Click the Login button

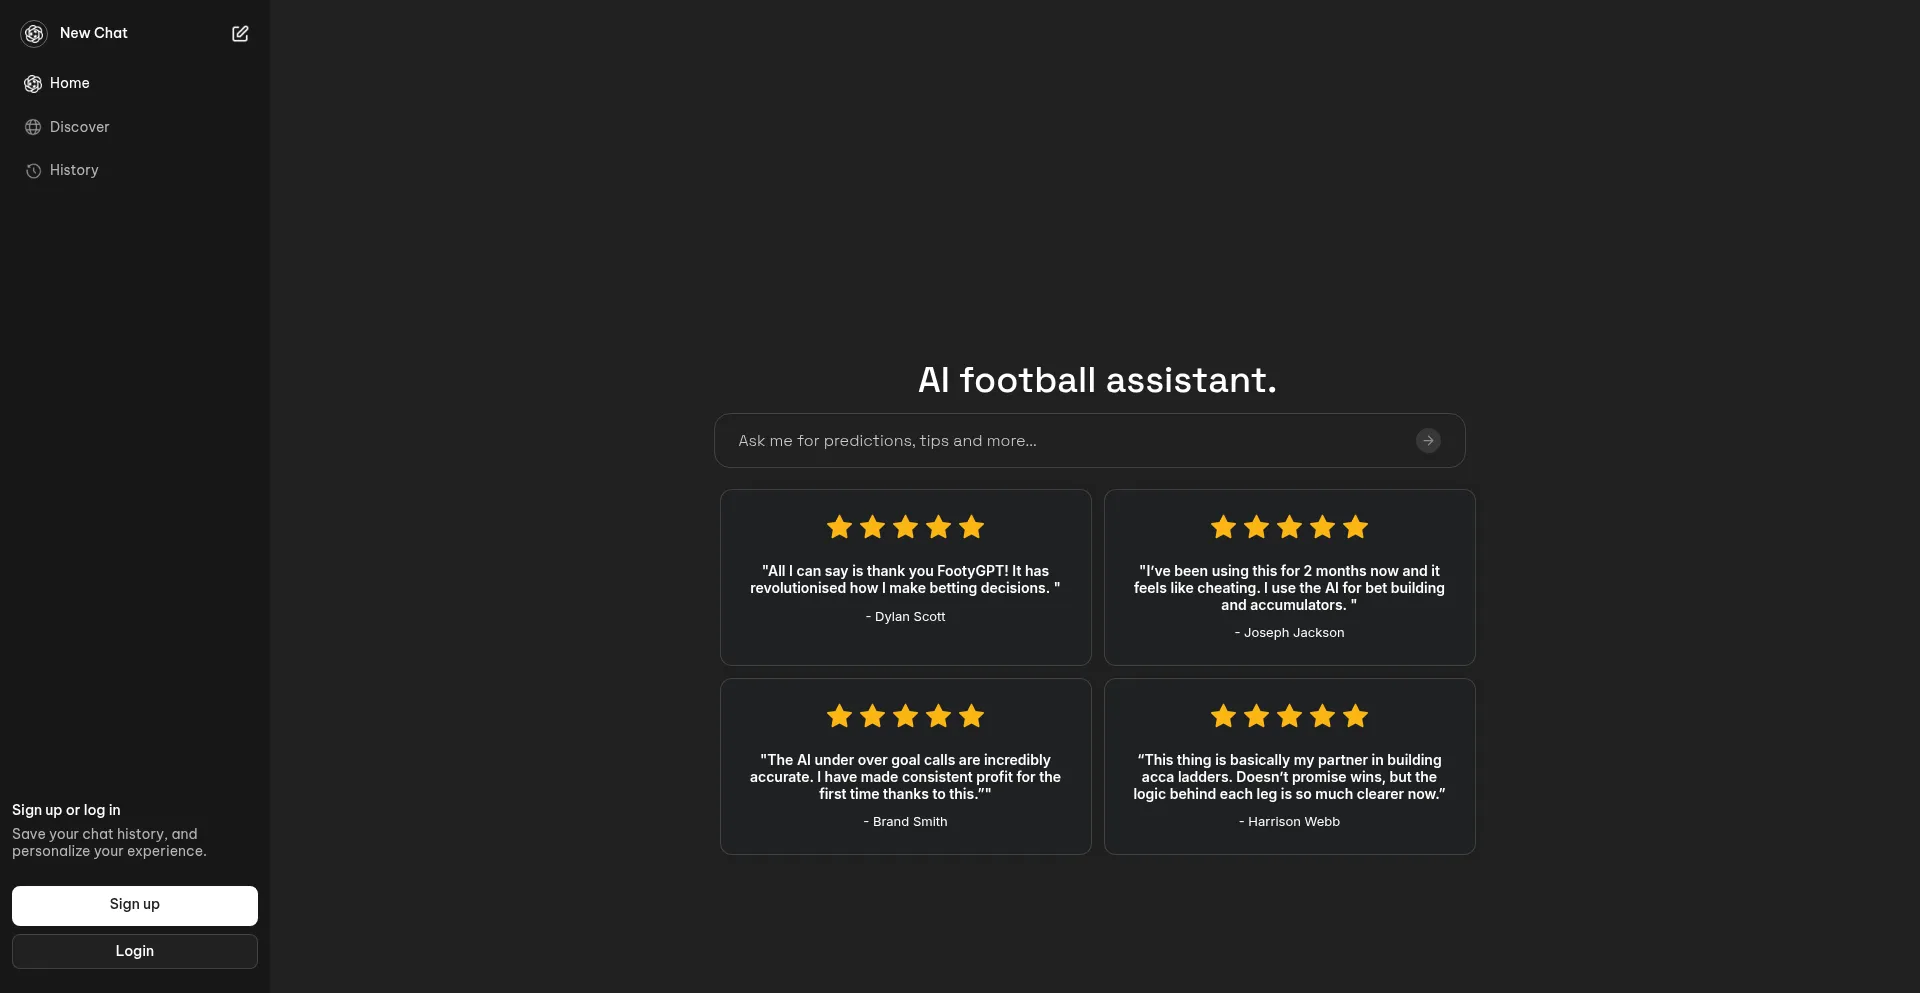pos(134,951)
